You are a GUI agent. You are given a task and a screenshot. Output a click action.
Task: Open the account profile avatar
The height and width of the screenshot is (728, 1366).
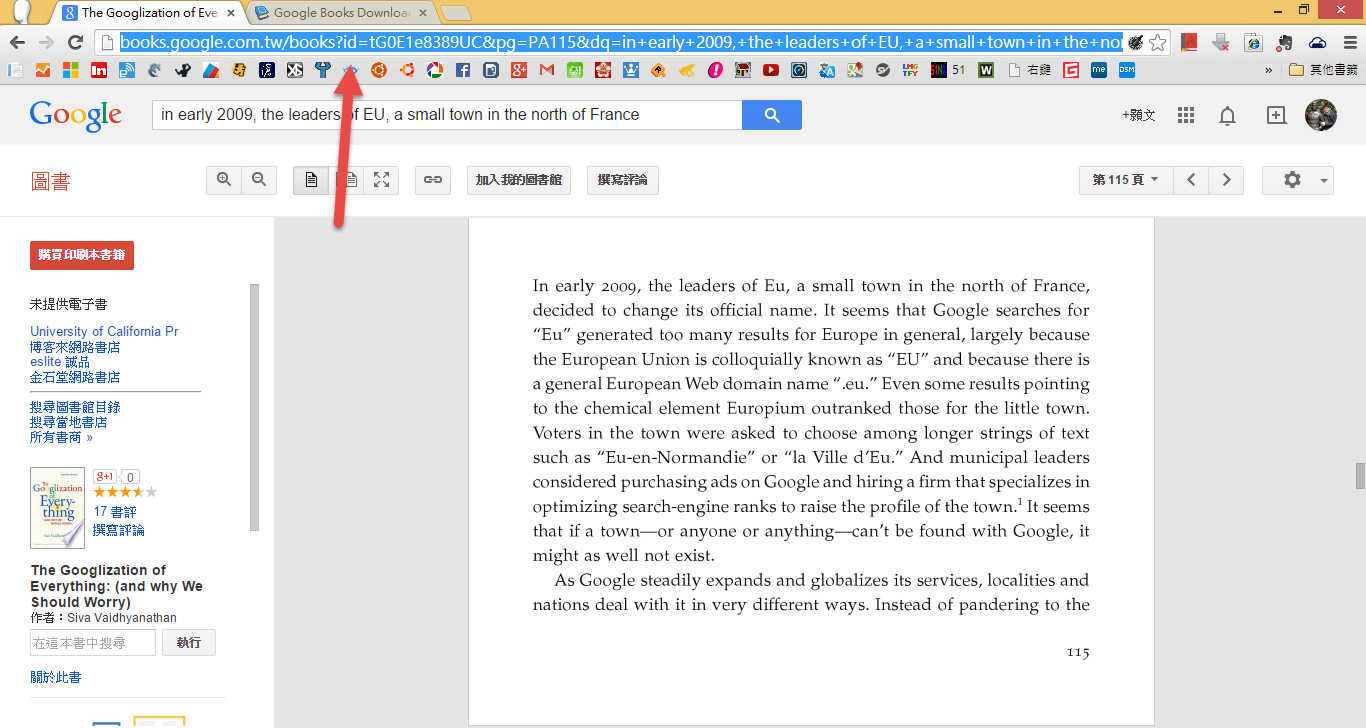[x=1321, y=115]
